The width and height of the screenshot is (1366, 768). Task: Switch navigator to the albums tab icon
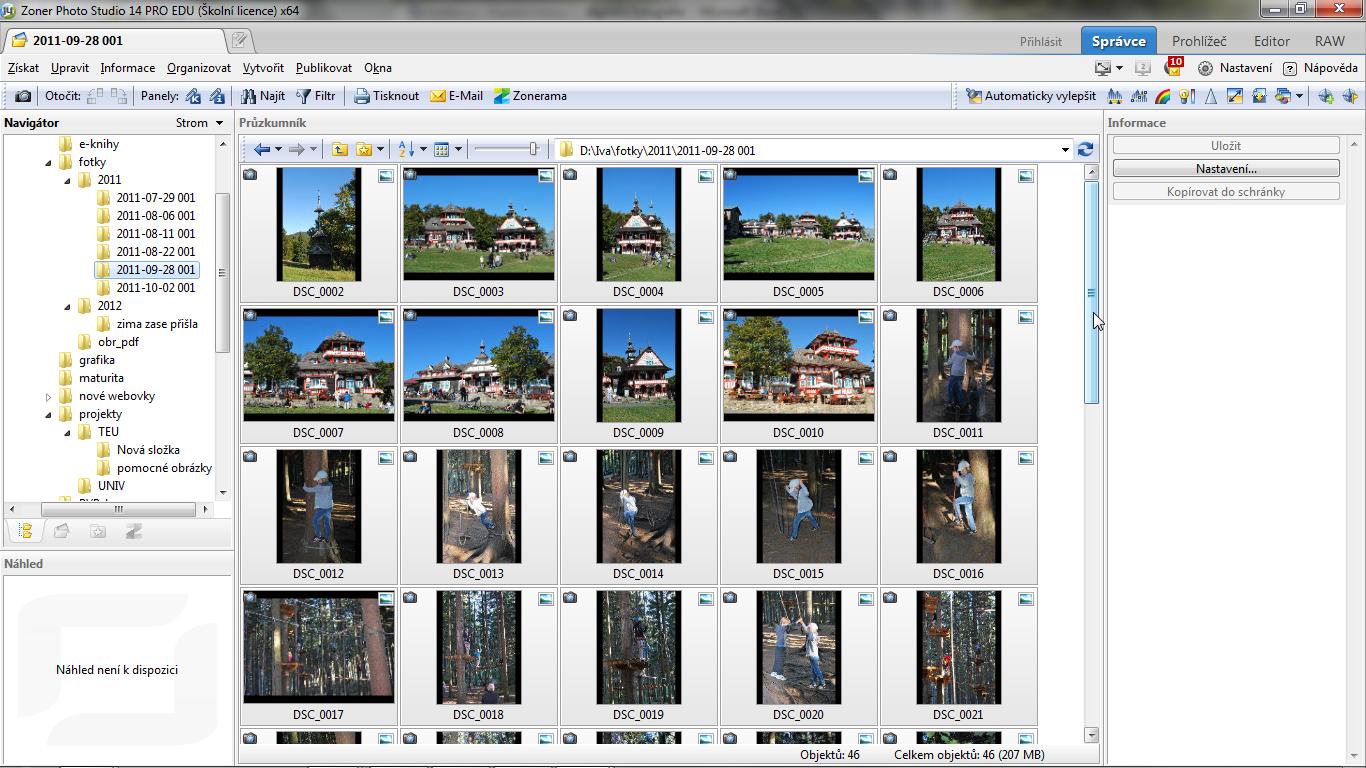61,532
